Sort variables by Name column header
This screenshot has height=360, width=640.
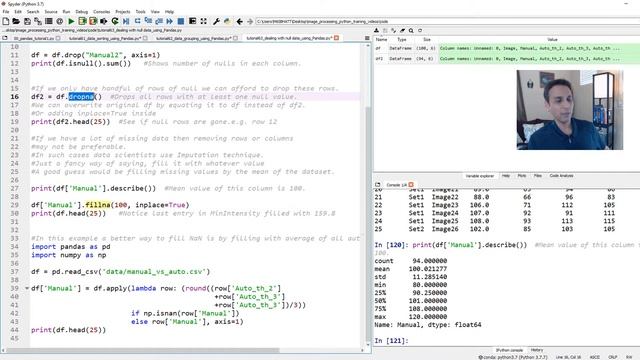381,40
